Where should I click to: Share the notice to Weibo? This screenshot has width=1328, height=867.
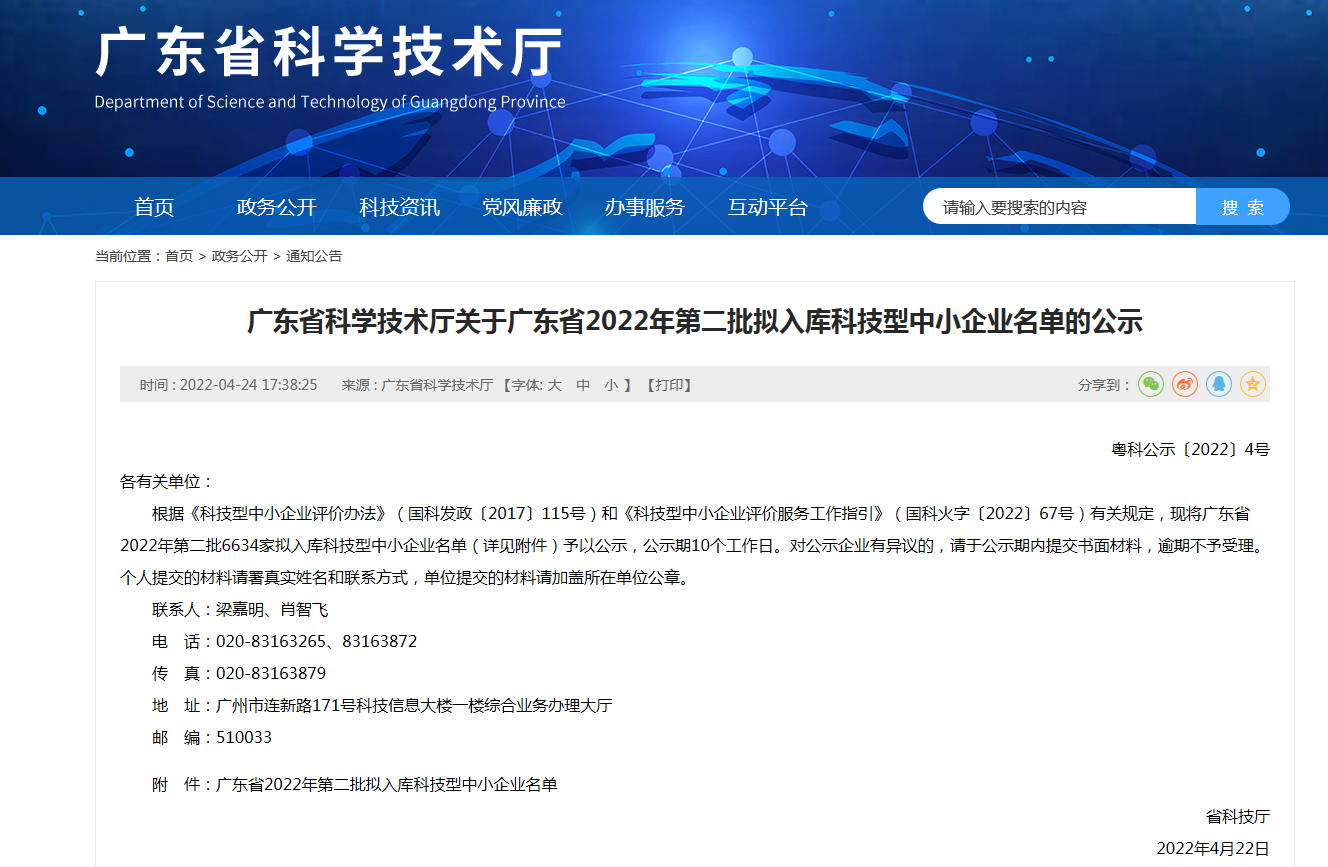click(x=1185, y=384)
